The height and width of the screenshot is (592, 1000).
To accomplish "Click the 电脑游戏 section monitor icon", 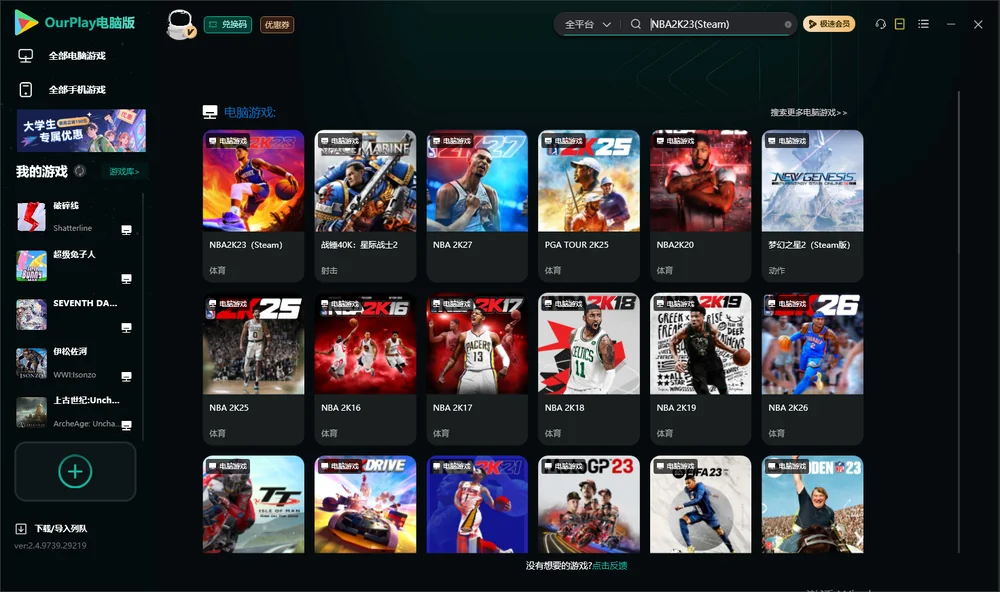I will [x=210, y=112].
